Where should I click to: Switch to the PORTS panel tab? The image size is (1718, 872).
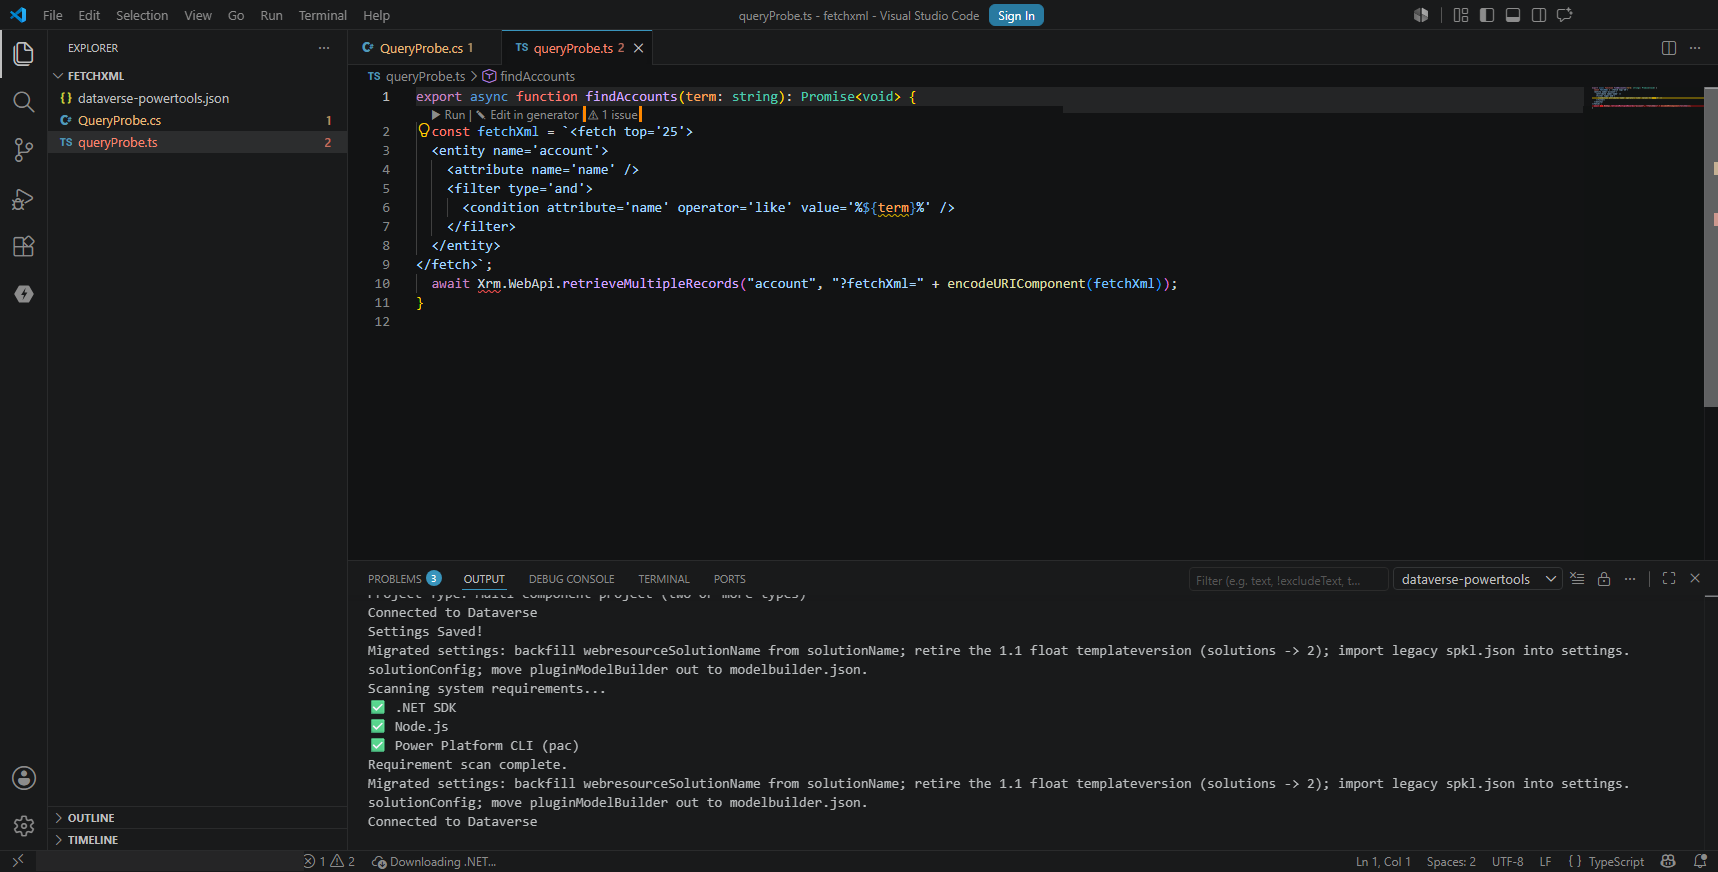[730, 579]
